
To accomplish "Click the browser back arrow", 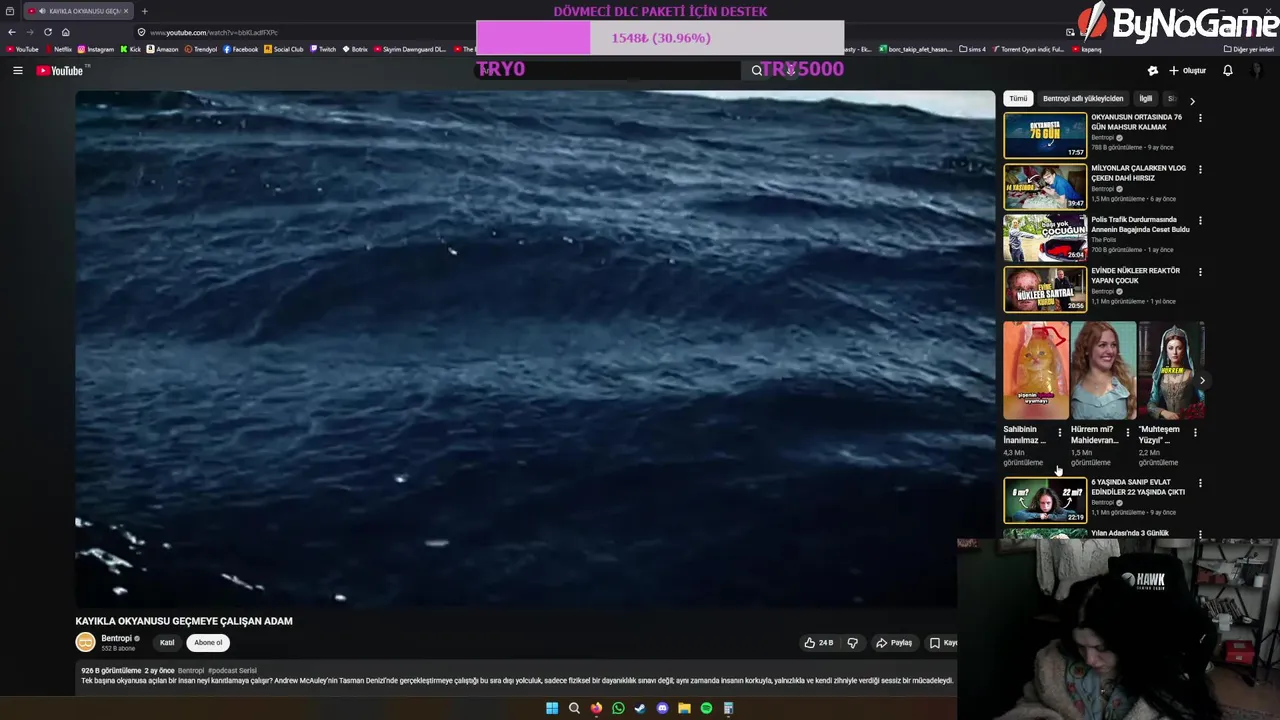I will coord(12,32).
